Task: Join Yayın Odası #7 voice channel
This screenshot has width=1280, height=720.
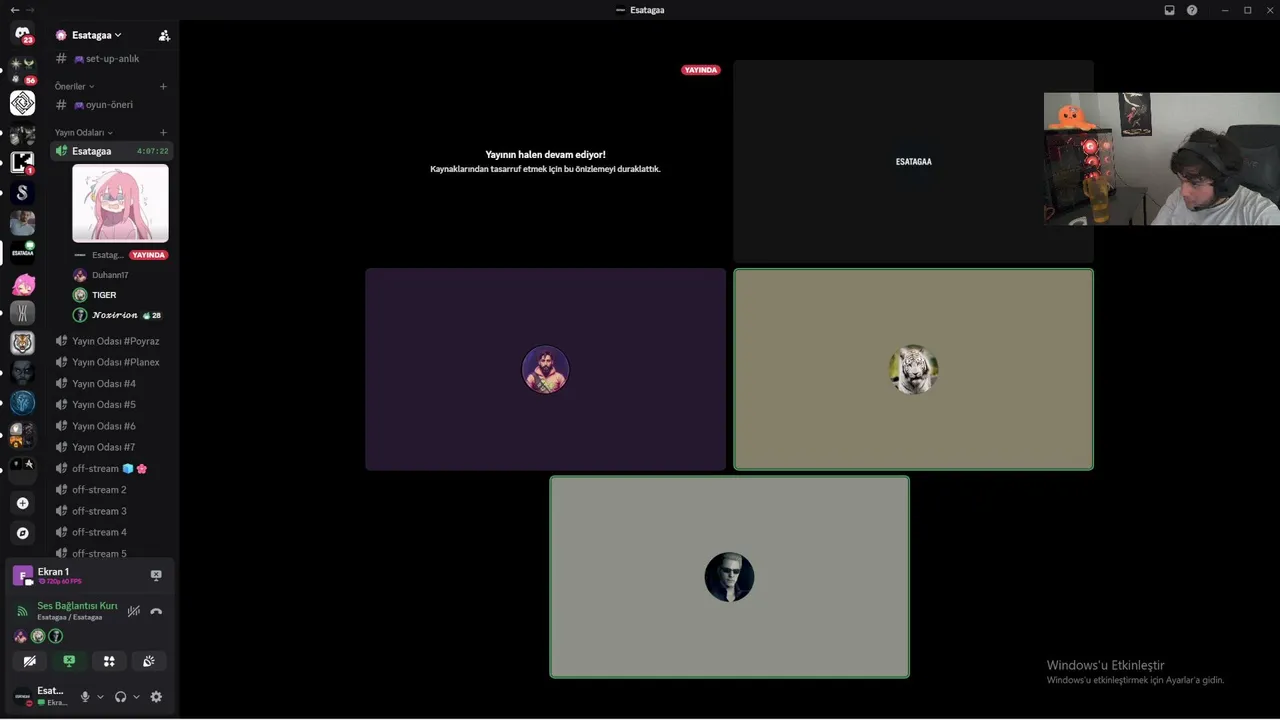Action: (112, 447)
